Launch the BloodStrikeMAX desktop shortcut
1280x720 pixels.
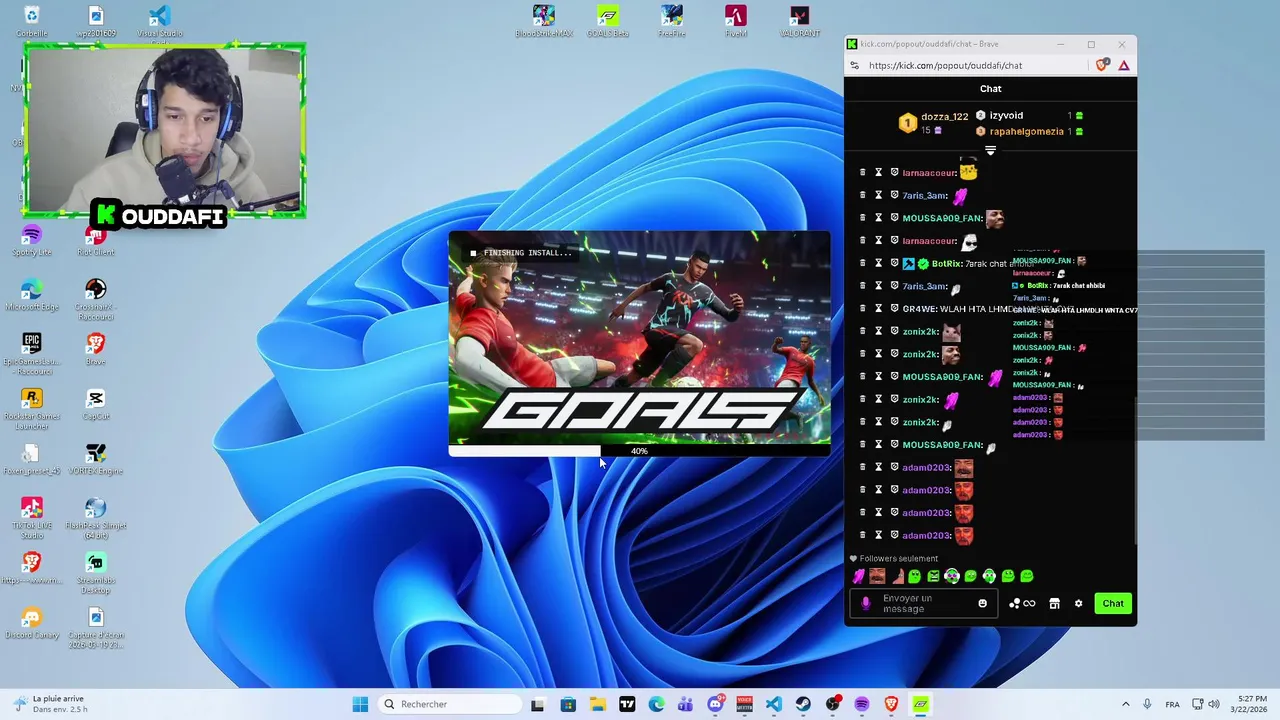click(x=544, y=21)
